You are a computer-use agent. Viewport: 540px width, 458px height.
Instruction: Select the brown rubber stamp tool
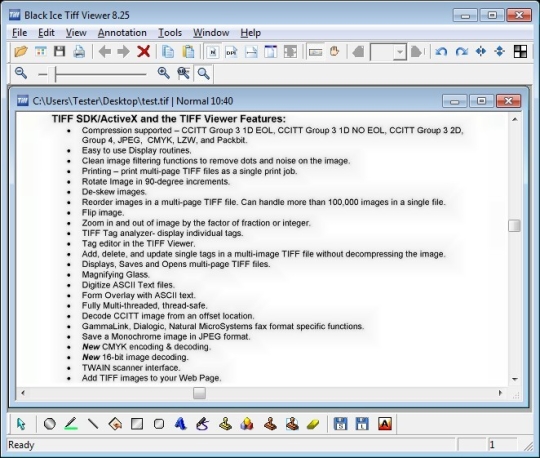coord(270,424)
